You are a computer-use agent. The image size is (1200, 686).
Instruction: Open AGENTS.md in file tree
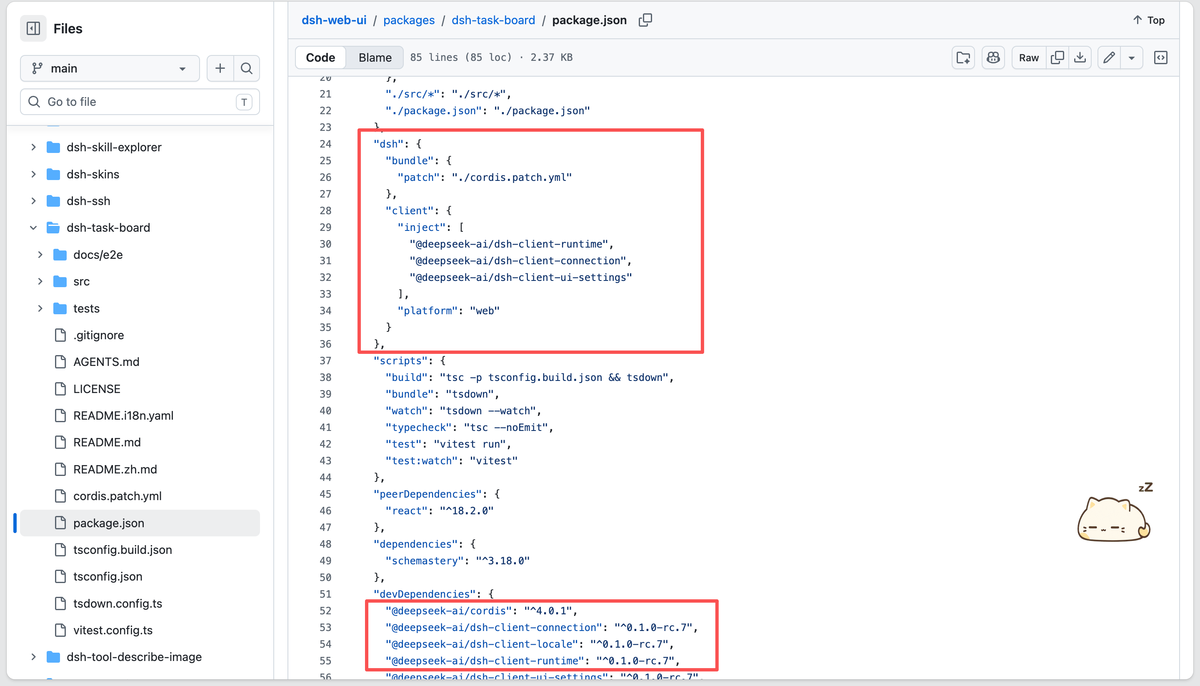tap(106, 362)
